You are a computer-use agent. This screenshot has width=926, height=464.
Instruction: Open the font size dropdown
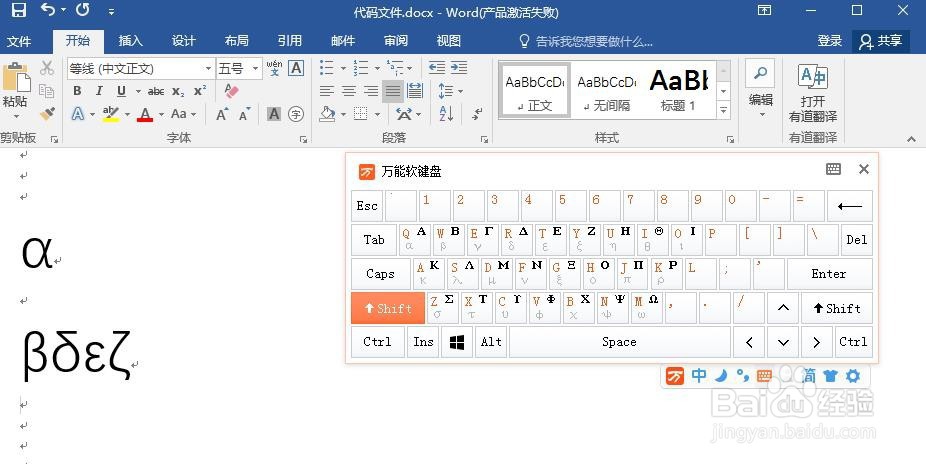pos(255,68)
